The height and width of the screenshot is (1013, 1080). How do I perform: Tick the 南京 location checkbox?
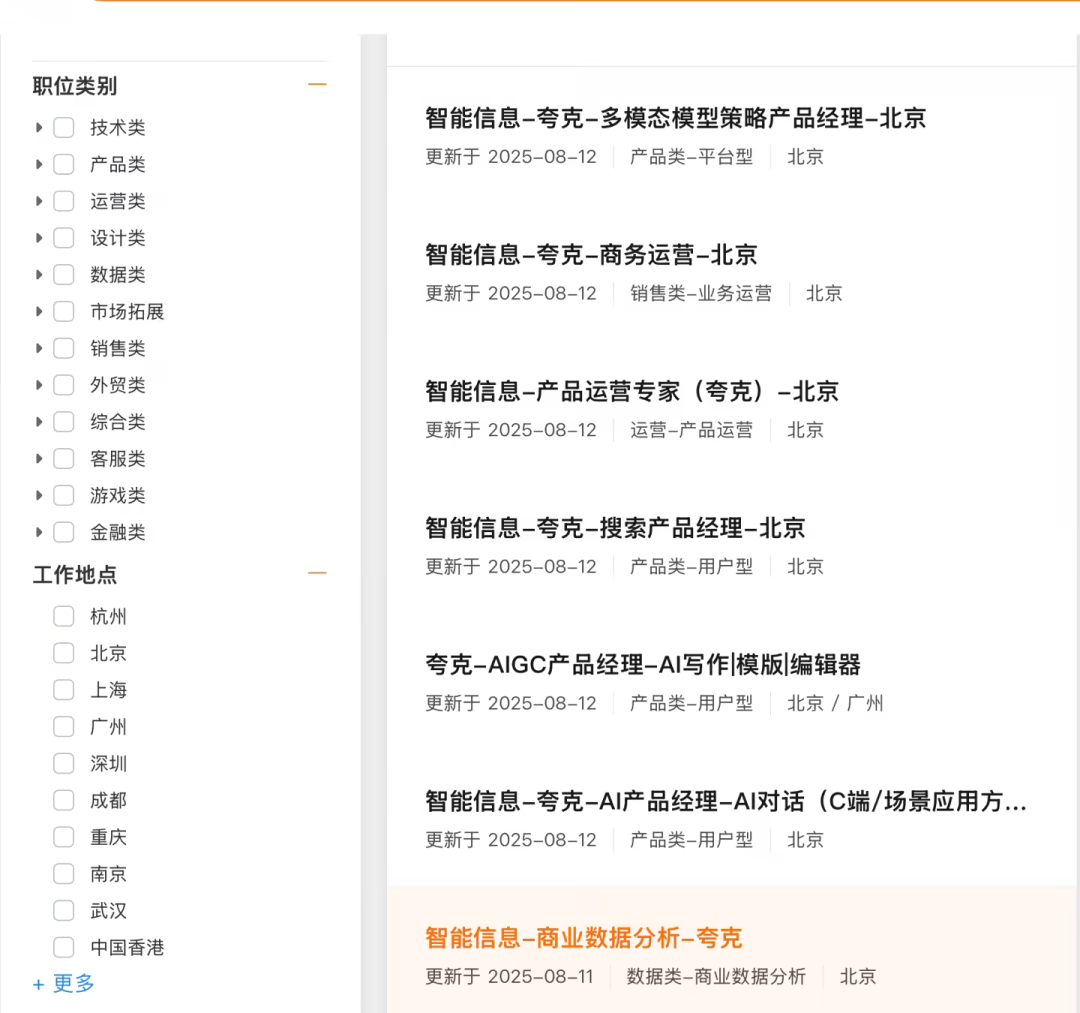64,874
